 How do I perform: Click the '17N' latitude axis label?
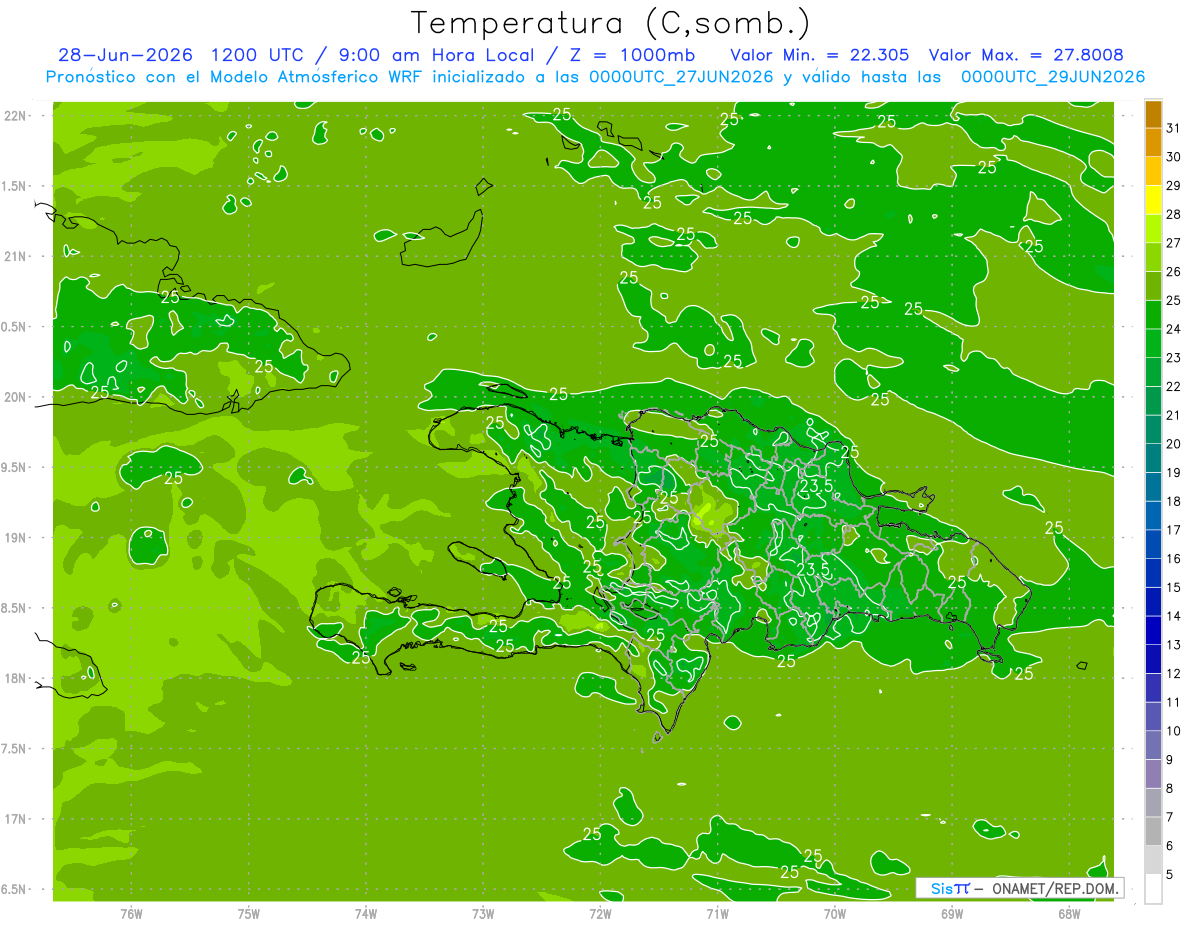[15, 819]
